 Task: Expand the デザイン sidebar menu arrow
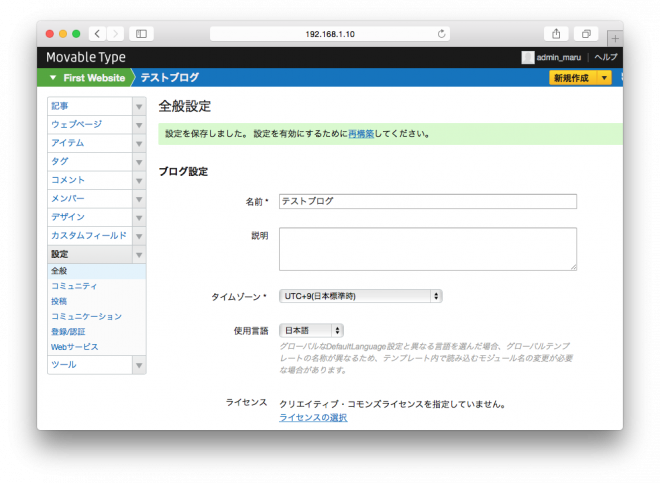point(139,217)
